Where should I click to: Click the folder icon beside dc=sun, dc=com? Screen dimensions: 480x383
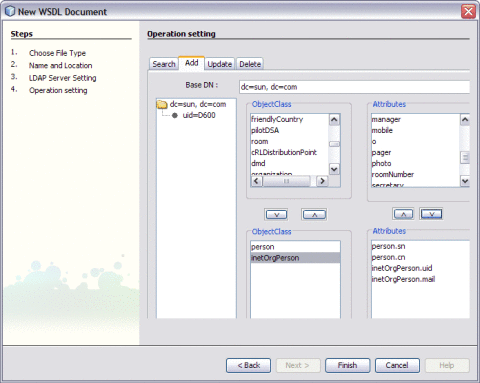[x=162, y=104]
